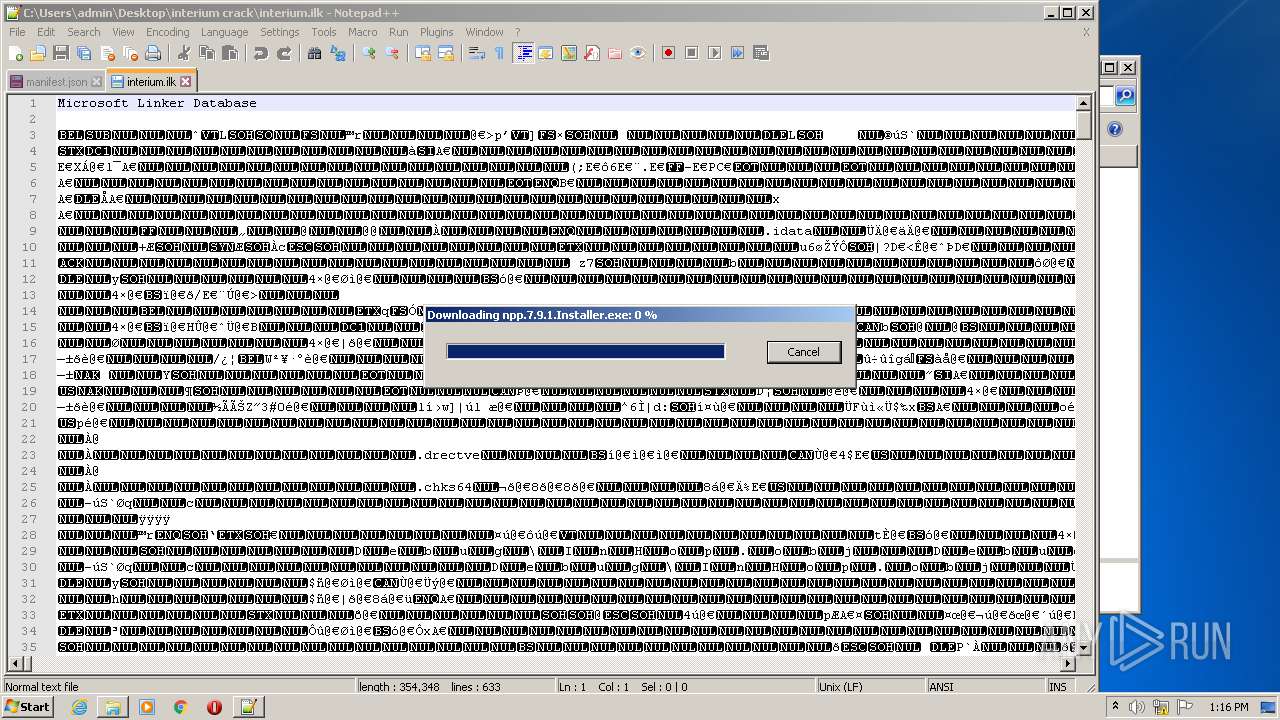Open the ? help menu

(517, 32)
